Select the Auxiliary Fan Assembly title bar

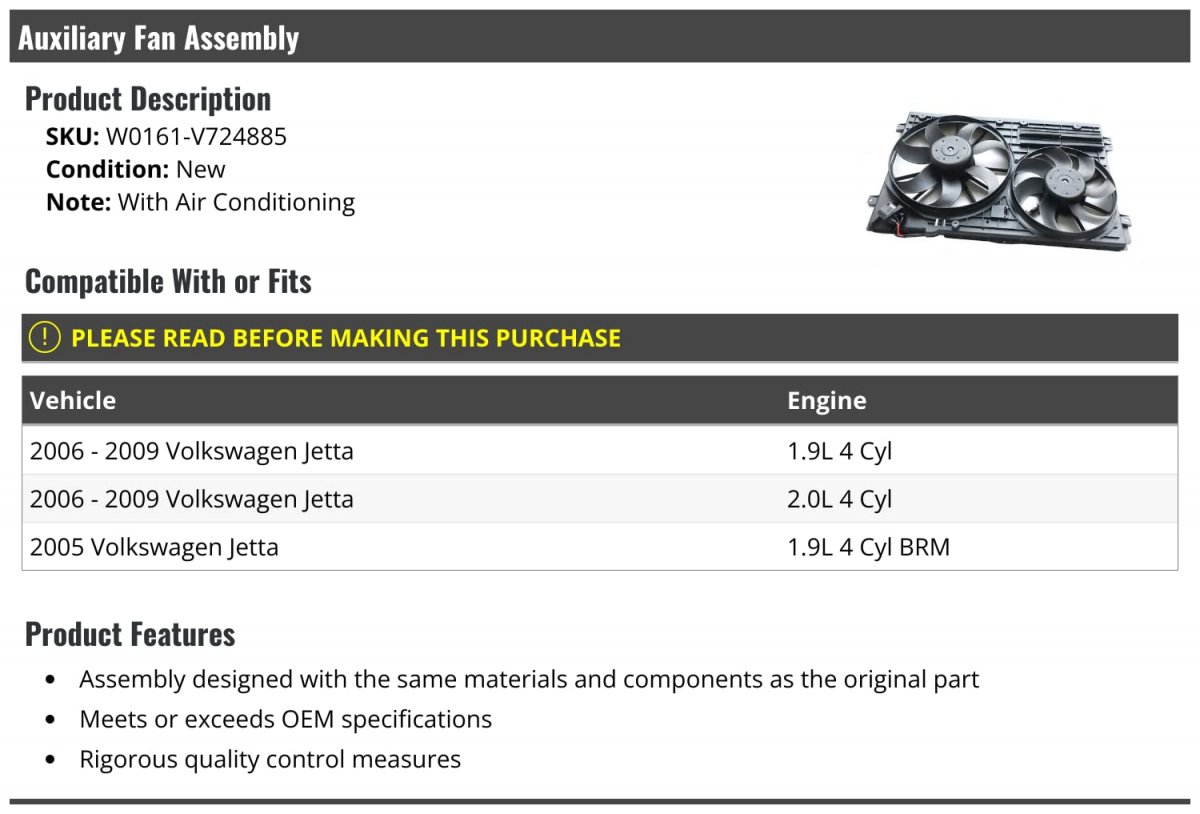[599, 37]
